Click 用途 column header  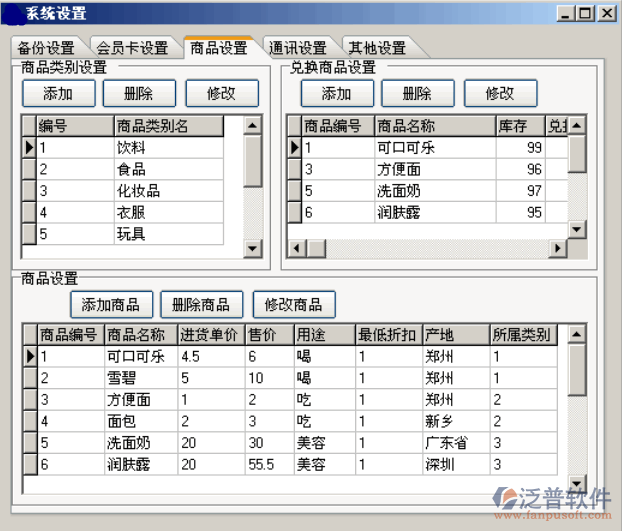pyautogui.click(x=325, y=335)
